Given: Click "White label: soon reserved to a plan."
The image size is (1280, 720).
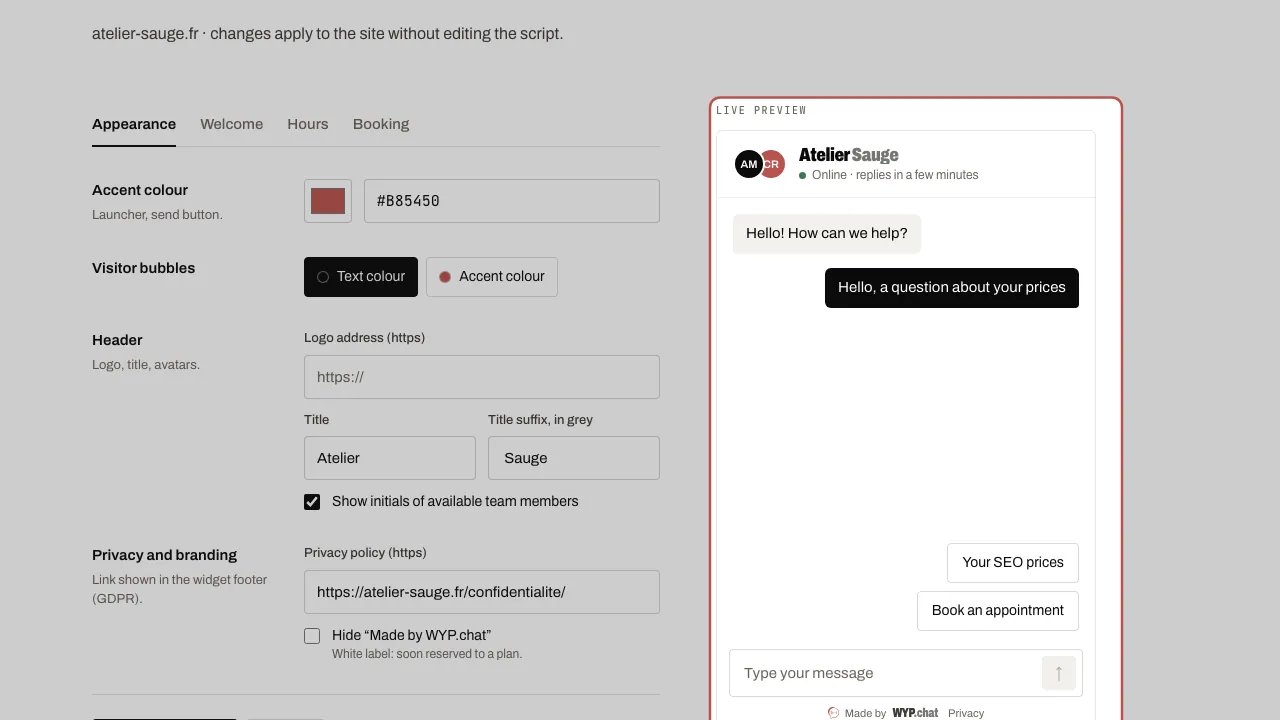Looking at the screenshot, I should (427, 654).
